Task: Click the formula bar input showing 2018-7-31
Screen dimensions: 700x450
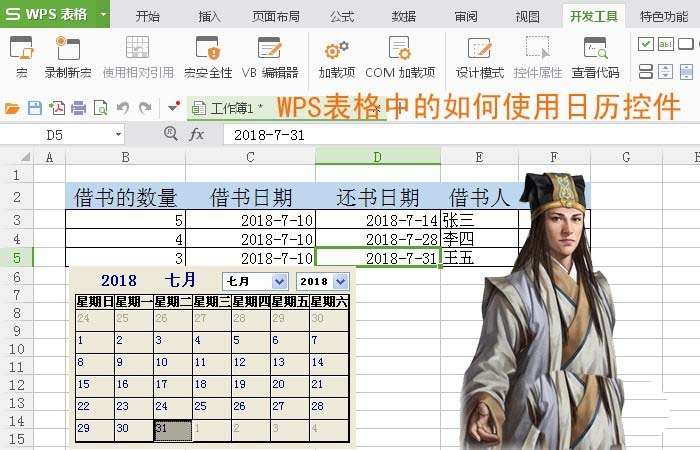Action: click(x=400, y=134)
